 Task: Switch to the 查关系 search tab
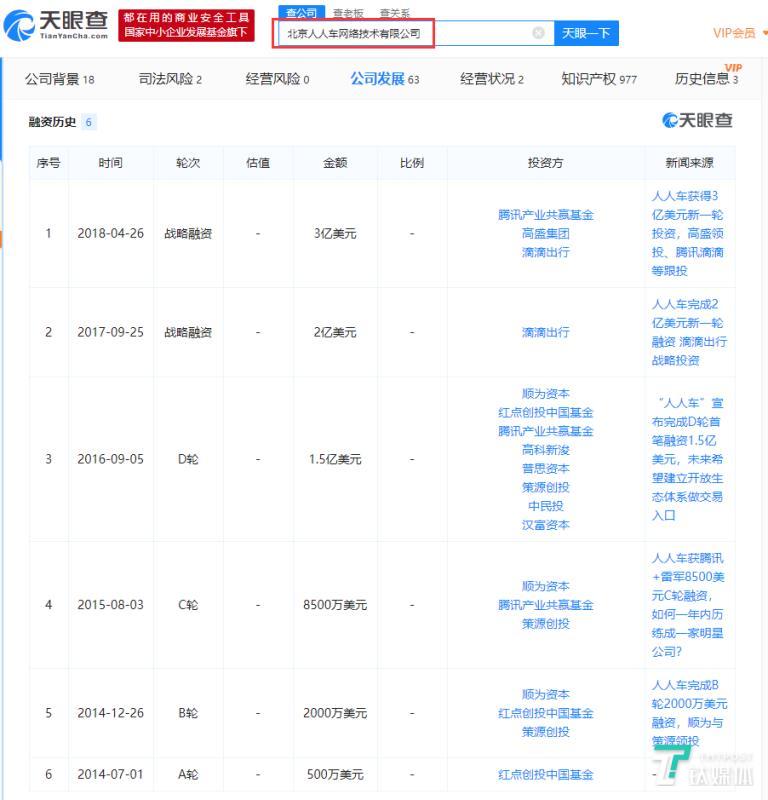tap(394, 13)
